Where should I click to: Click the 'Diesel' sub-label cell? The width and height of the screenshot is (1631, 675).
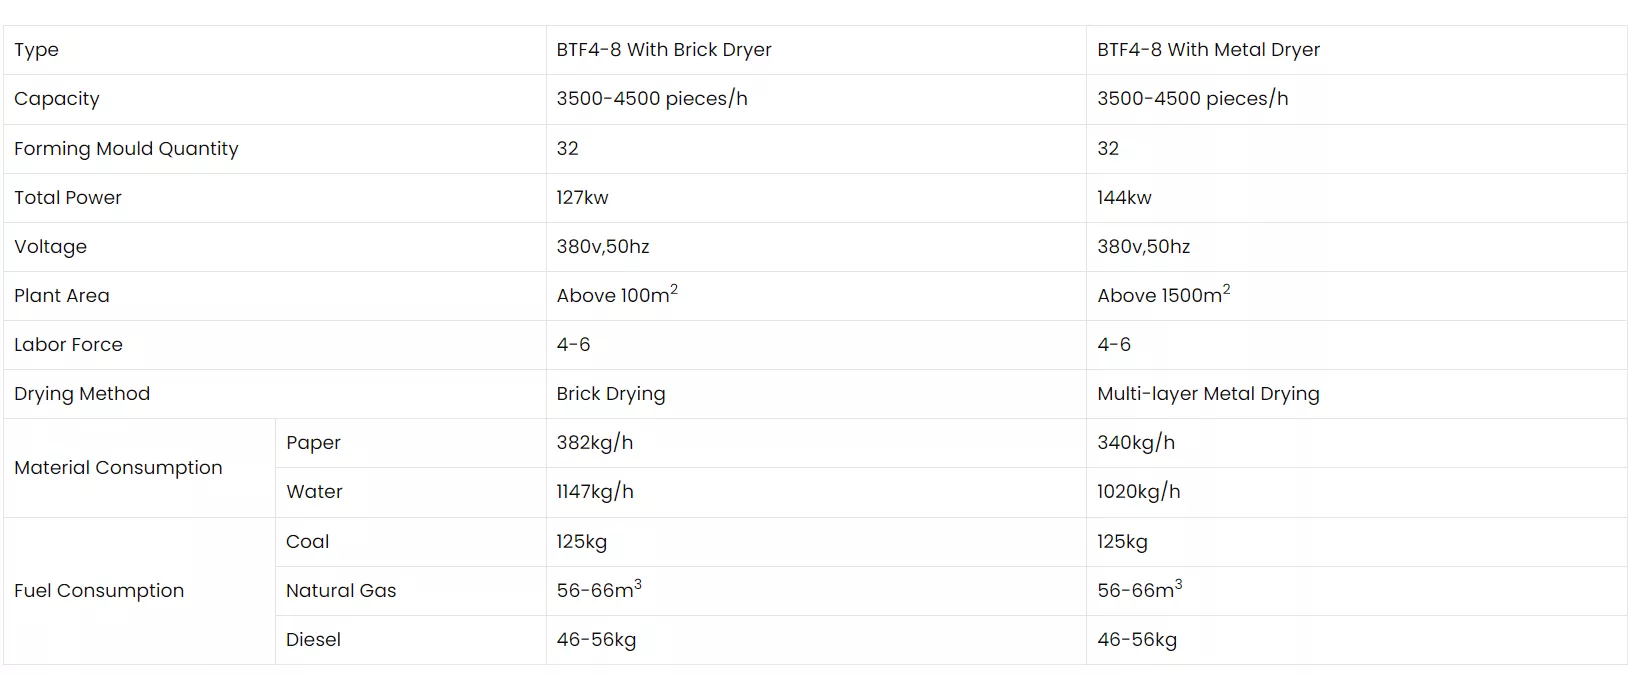tap(313, 640)
